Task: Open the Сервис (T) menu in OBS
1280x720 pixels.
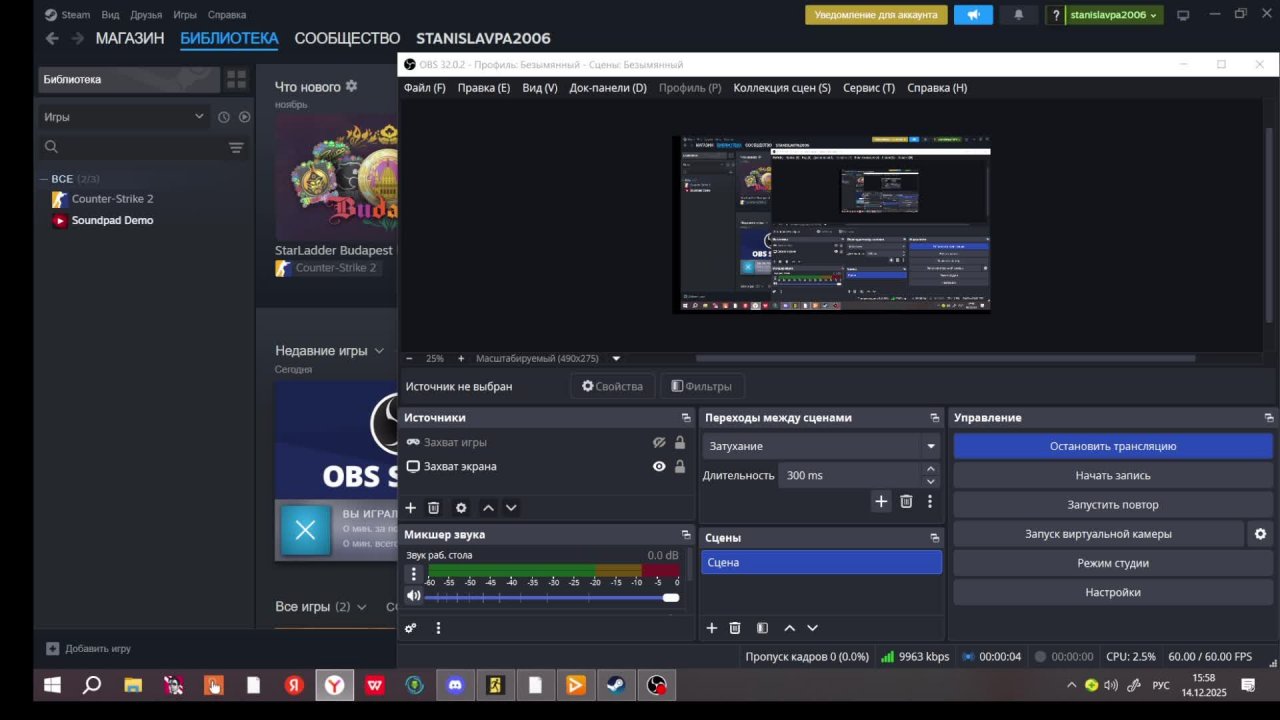Action: tap(869, 88)
